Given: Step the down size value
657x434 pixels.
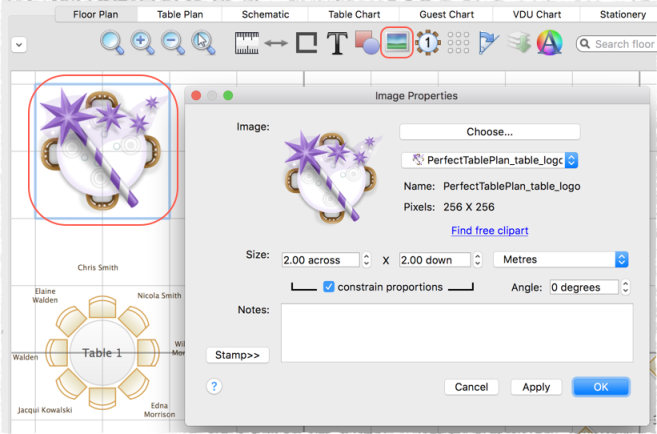Looking at the screenshot, I should click(477, 260).
